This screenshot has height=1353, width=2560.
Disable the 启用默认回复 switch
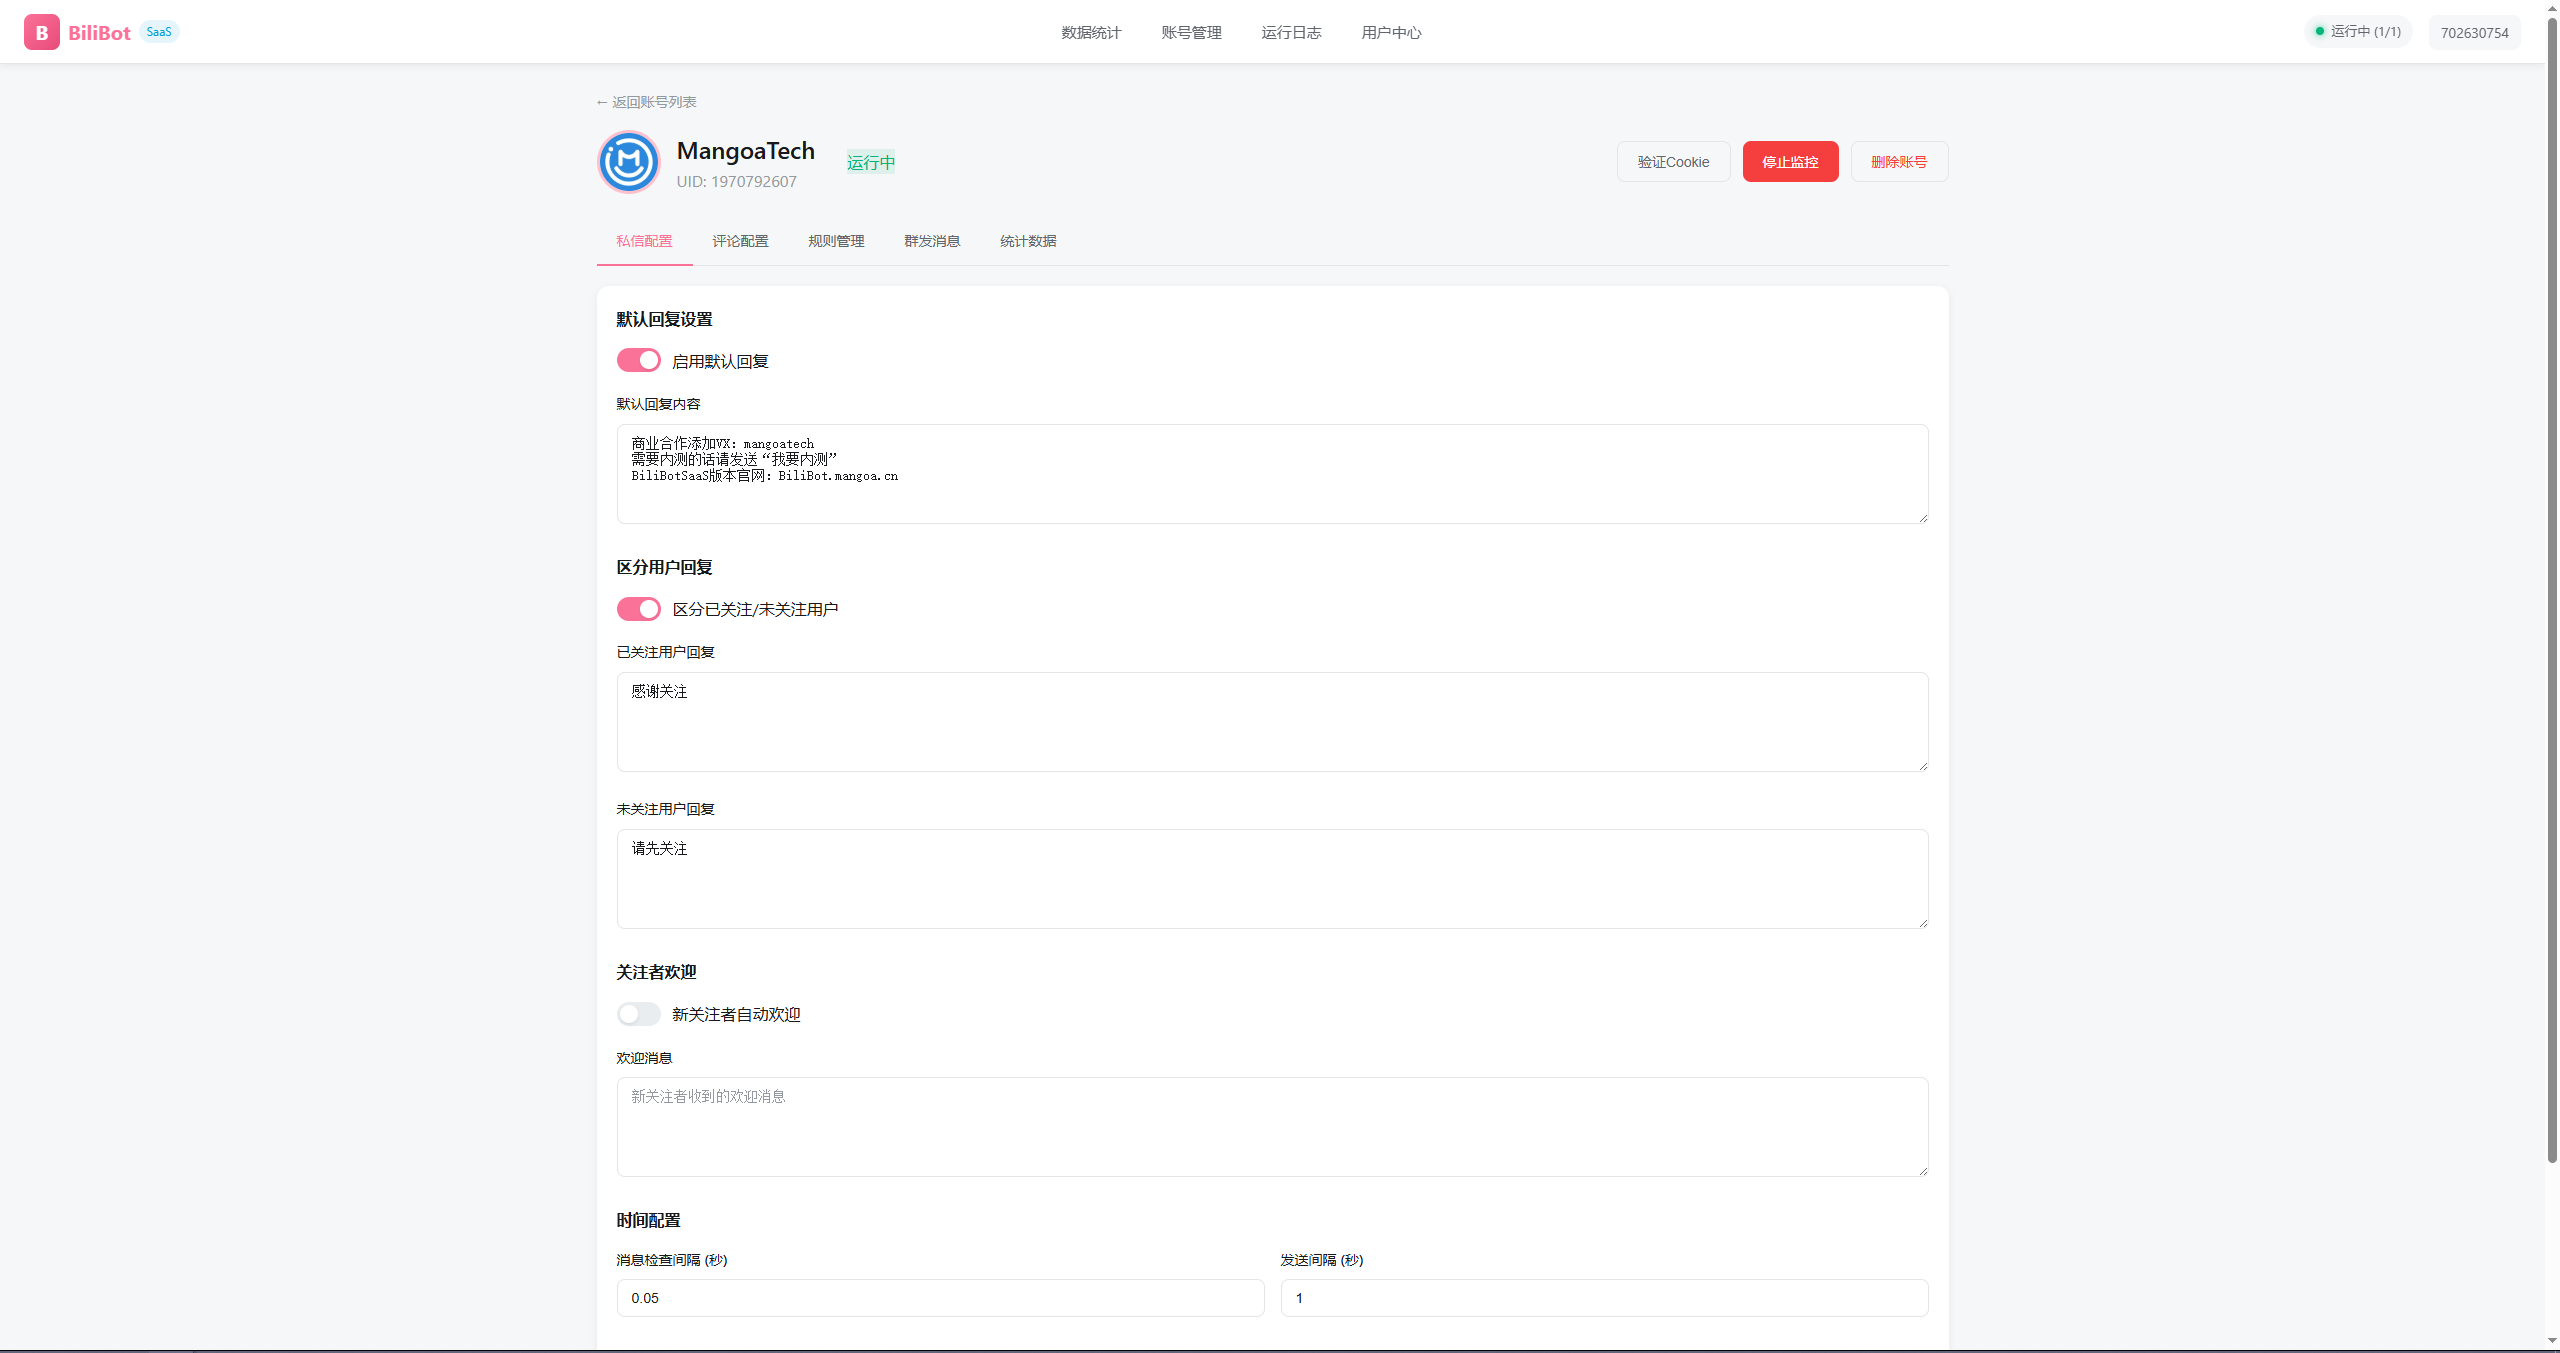(639, 360)
